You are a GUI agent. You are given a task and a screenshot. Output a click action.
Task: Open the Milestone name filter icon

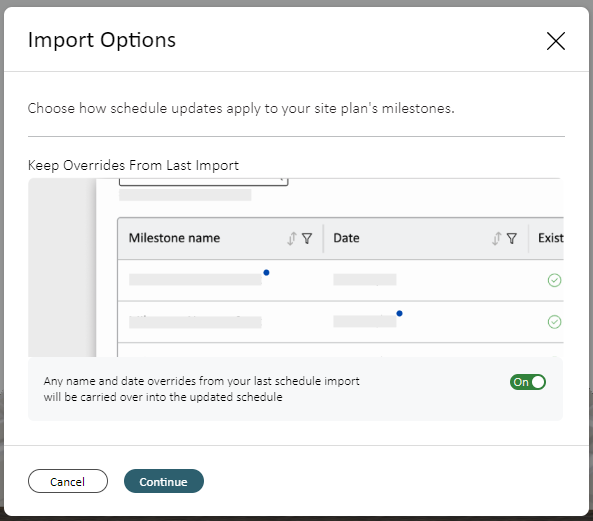coord(307,239)
